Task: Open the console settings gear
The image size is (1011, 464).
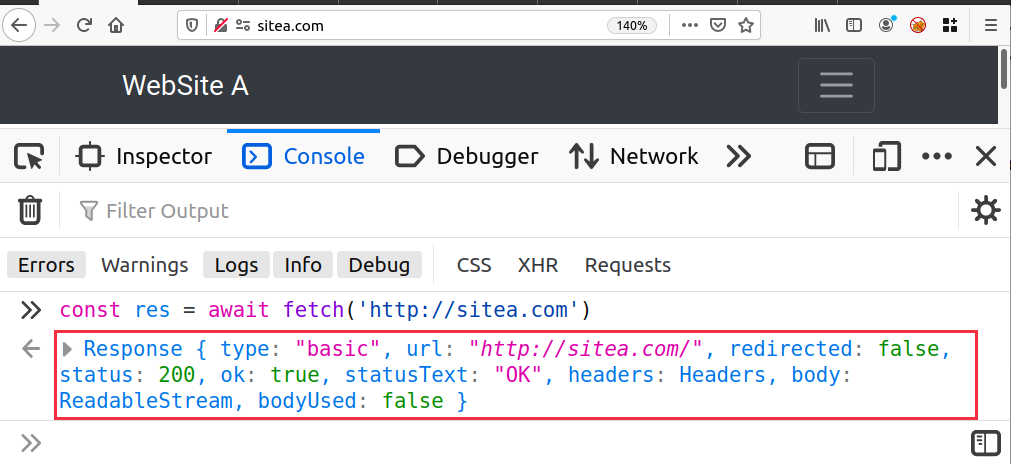Action: pos(986,211)
